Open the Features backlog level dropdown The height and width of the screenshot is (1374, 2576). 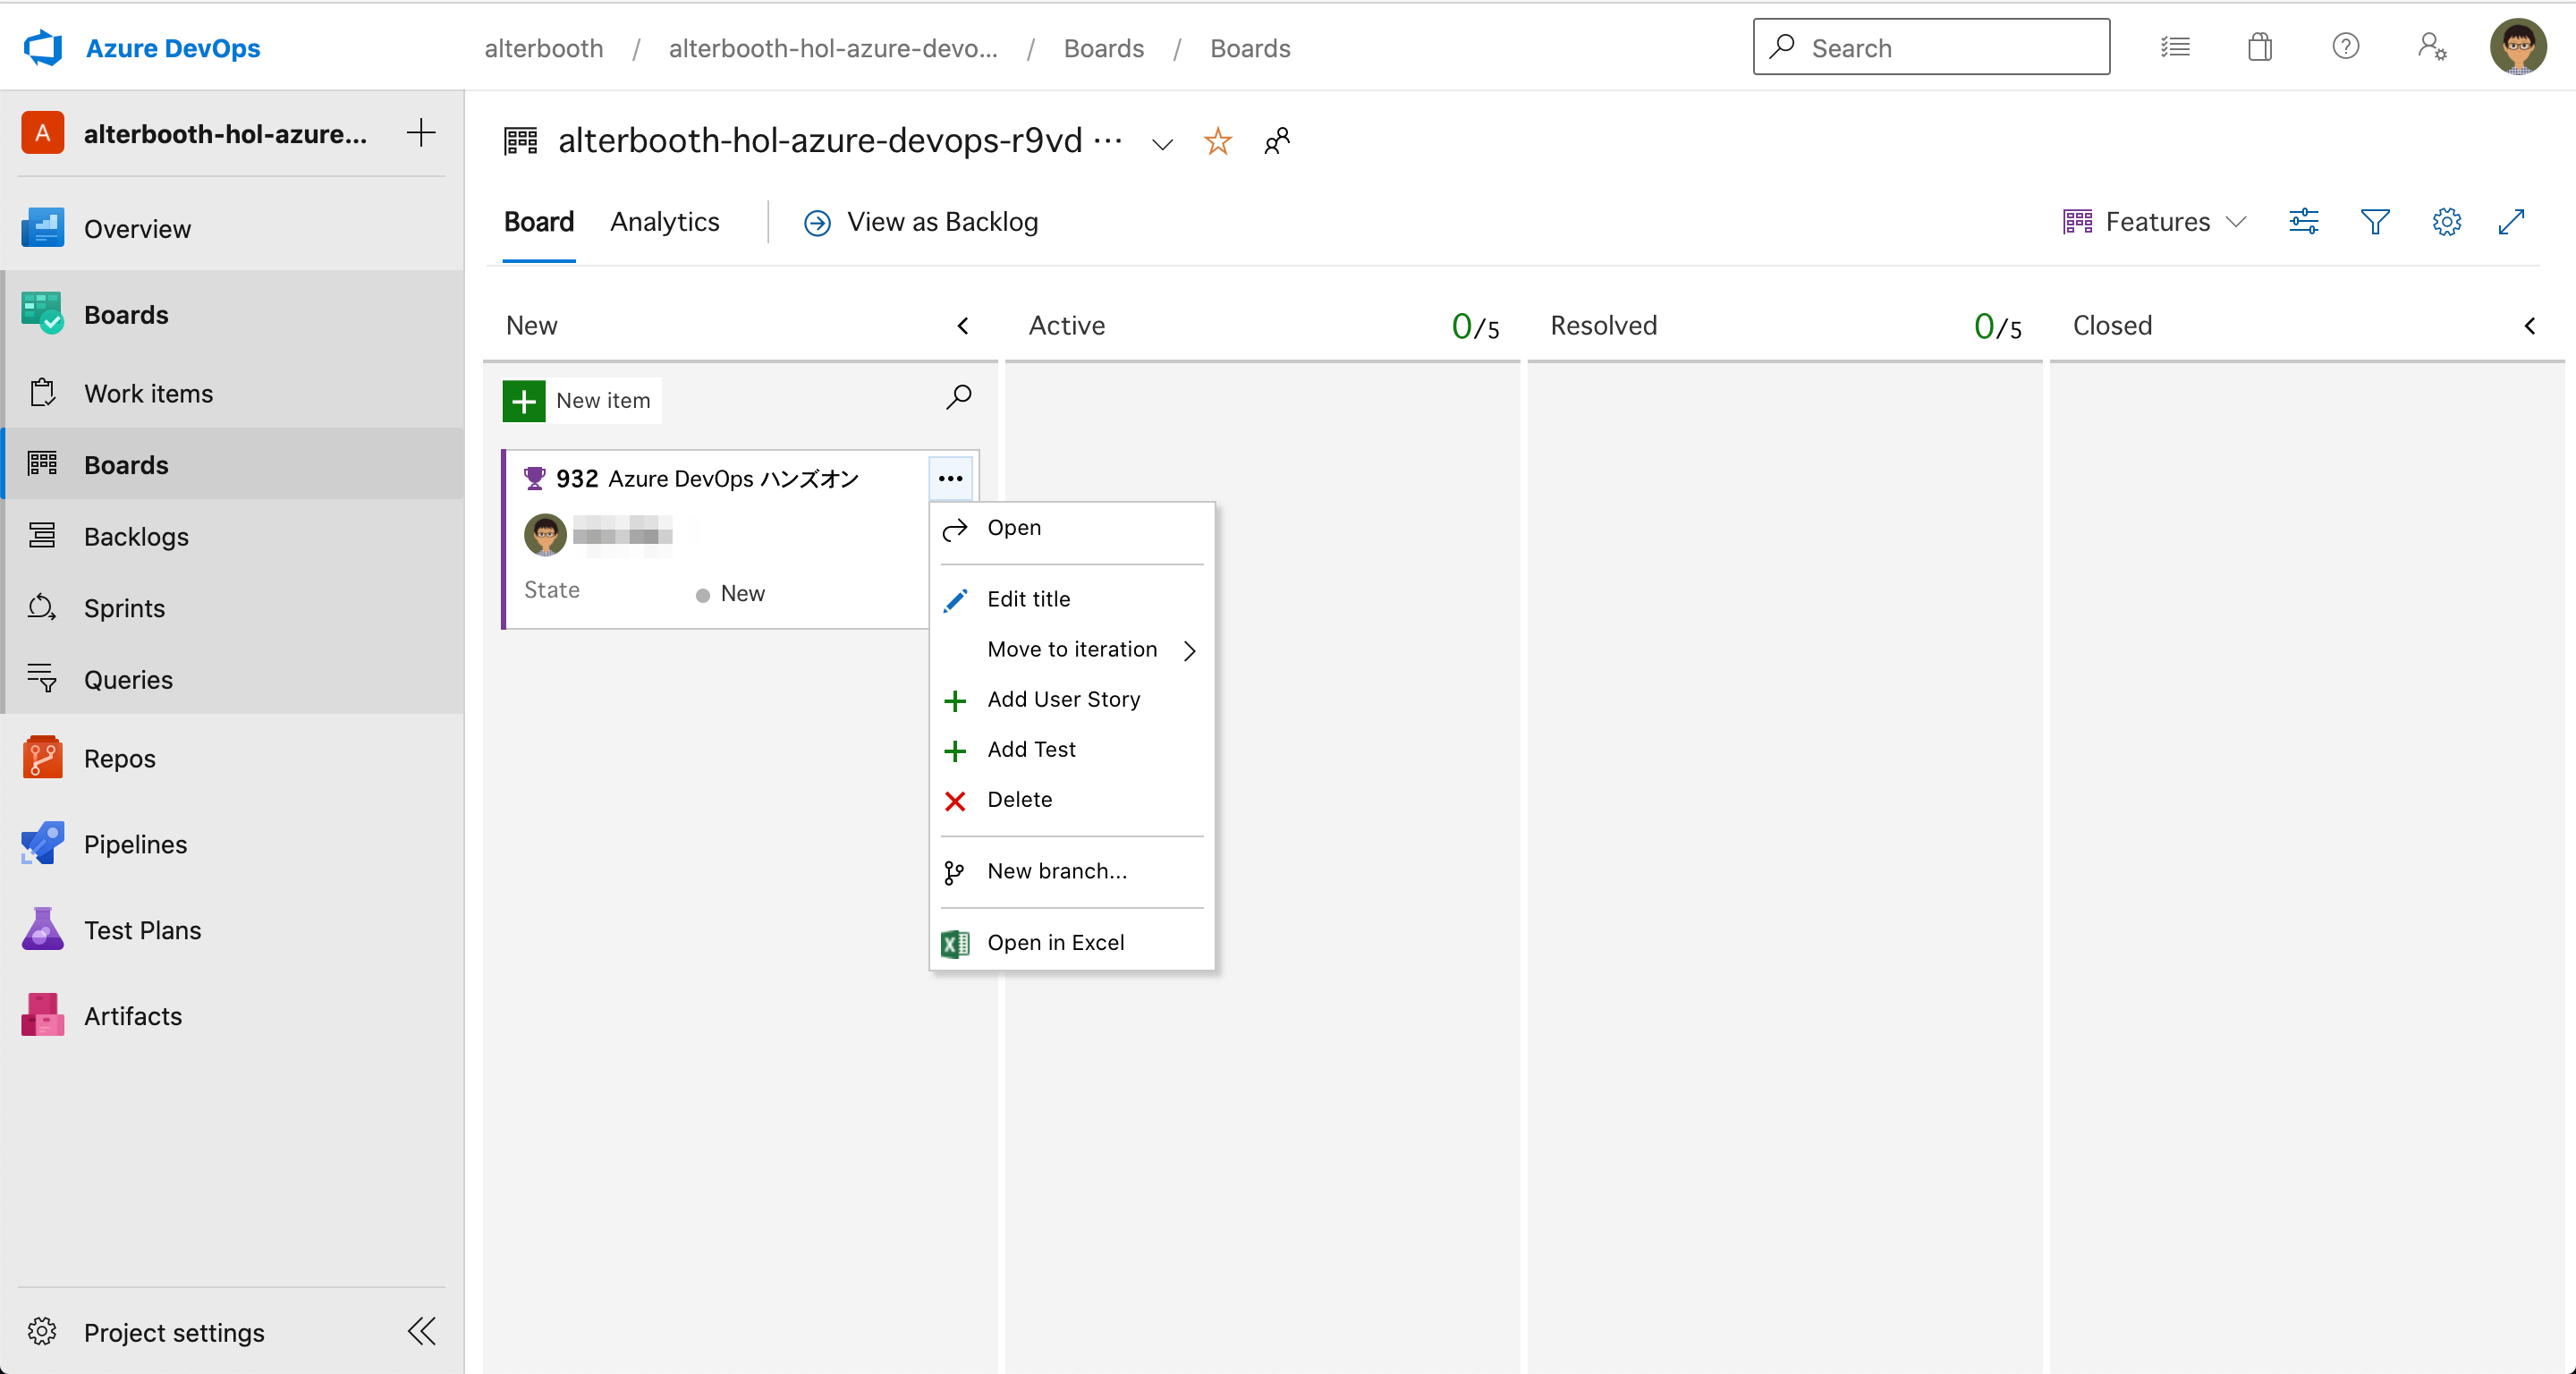point(2155,221)
